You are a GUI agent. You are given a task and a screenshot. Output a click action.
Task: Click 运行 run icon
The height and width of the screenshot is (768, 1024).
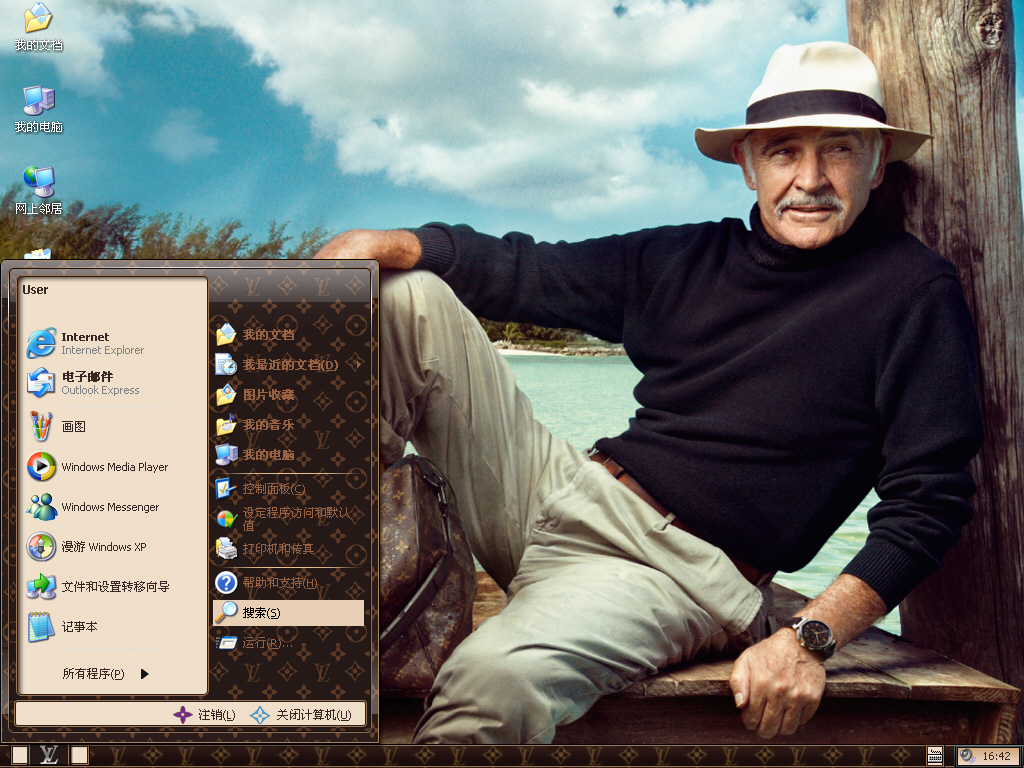click(226, 643)
